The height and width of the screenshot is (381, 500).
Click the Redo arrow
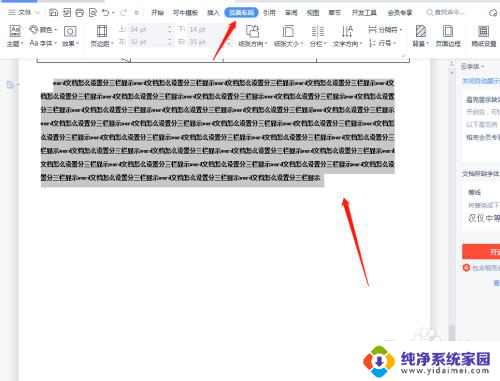click(x=123, y=13)
